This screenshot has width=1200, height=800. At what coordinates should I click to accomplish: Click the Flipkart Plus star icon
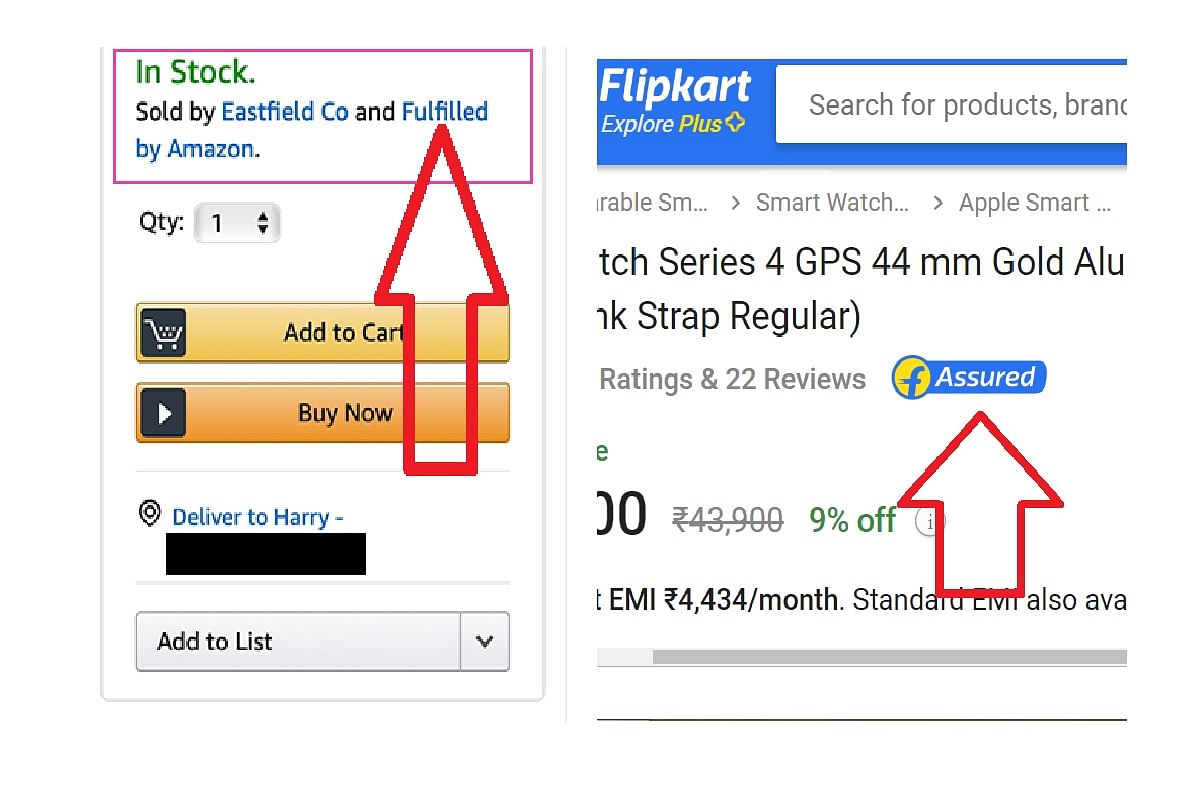(x=735, y=124)
